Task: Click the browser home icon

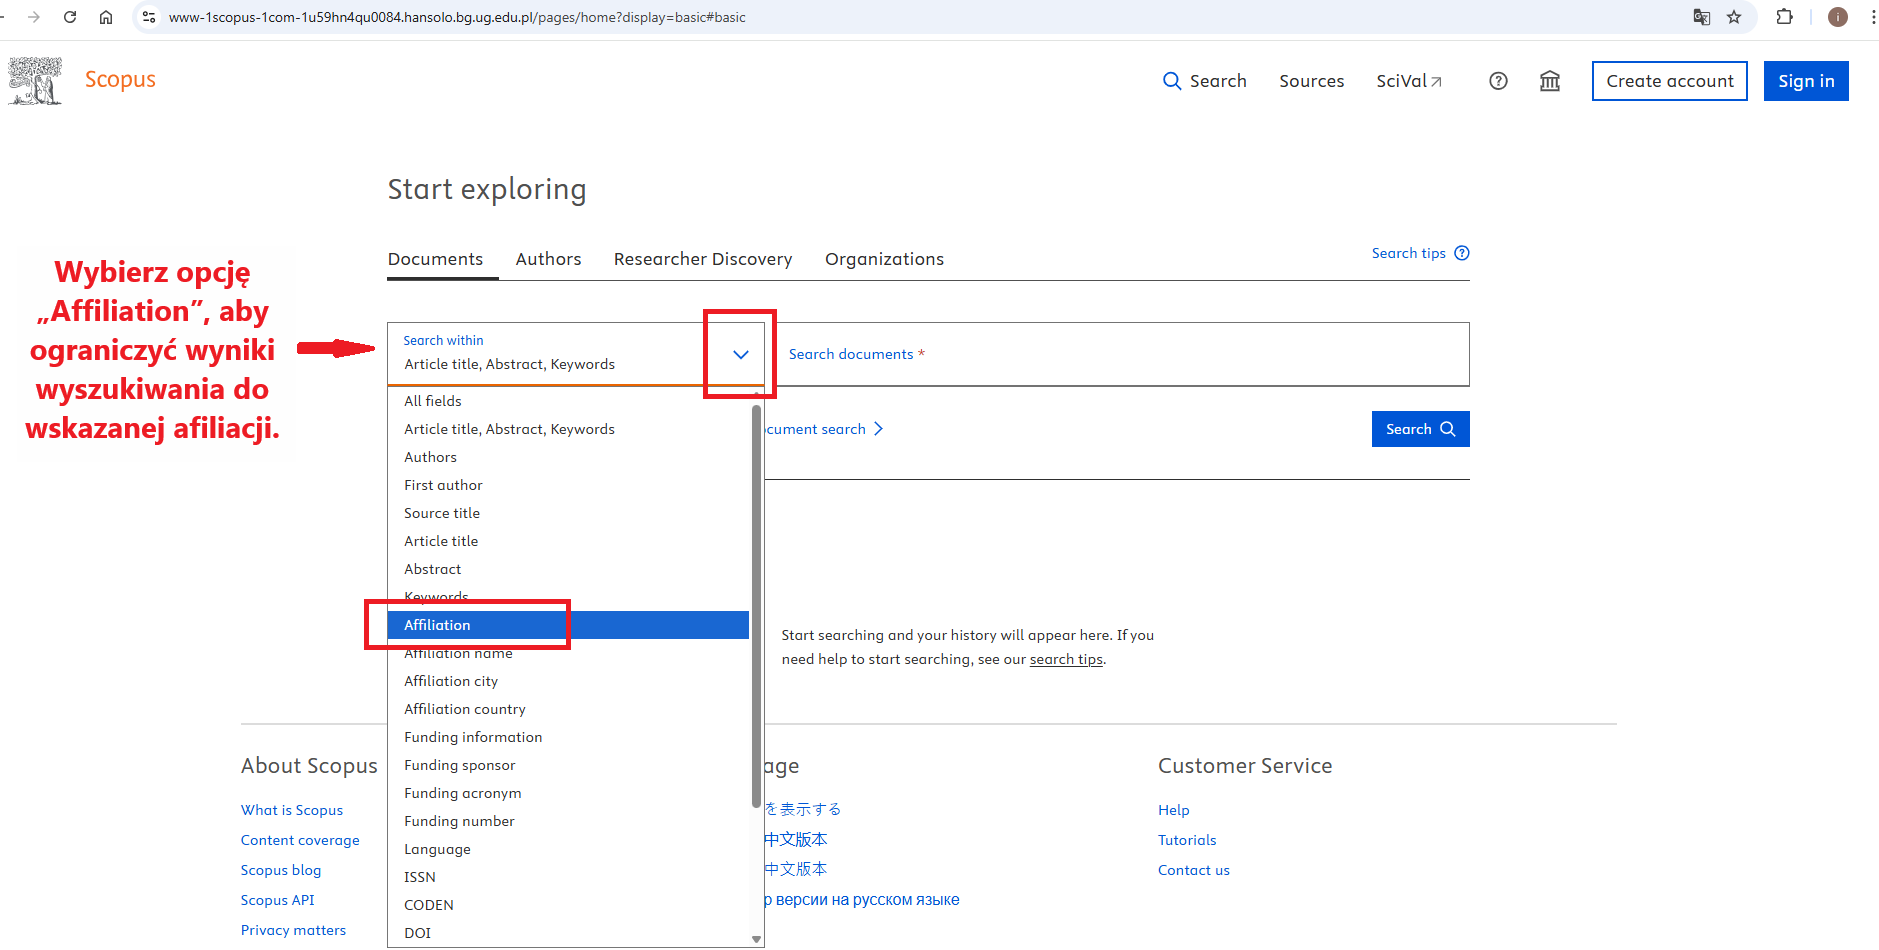Action: [x=106, y=17]
